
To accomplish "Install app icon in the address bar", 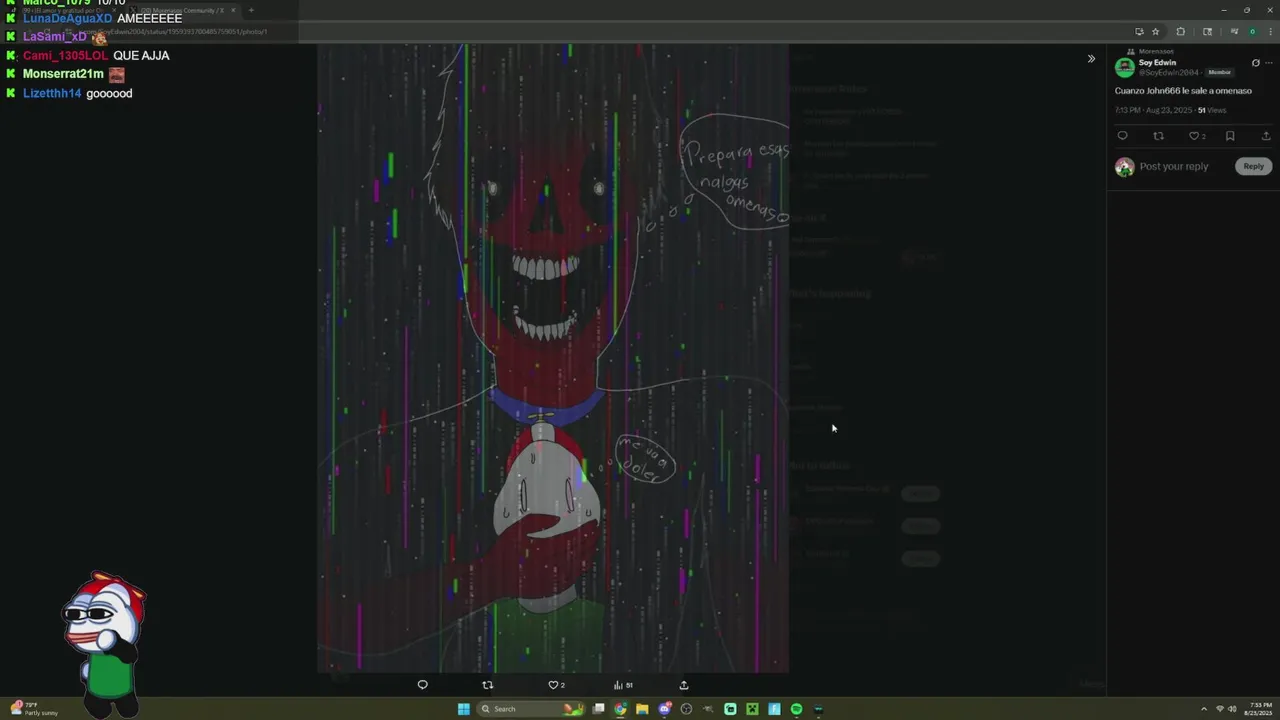I will 1139,31.
